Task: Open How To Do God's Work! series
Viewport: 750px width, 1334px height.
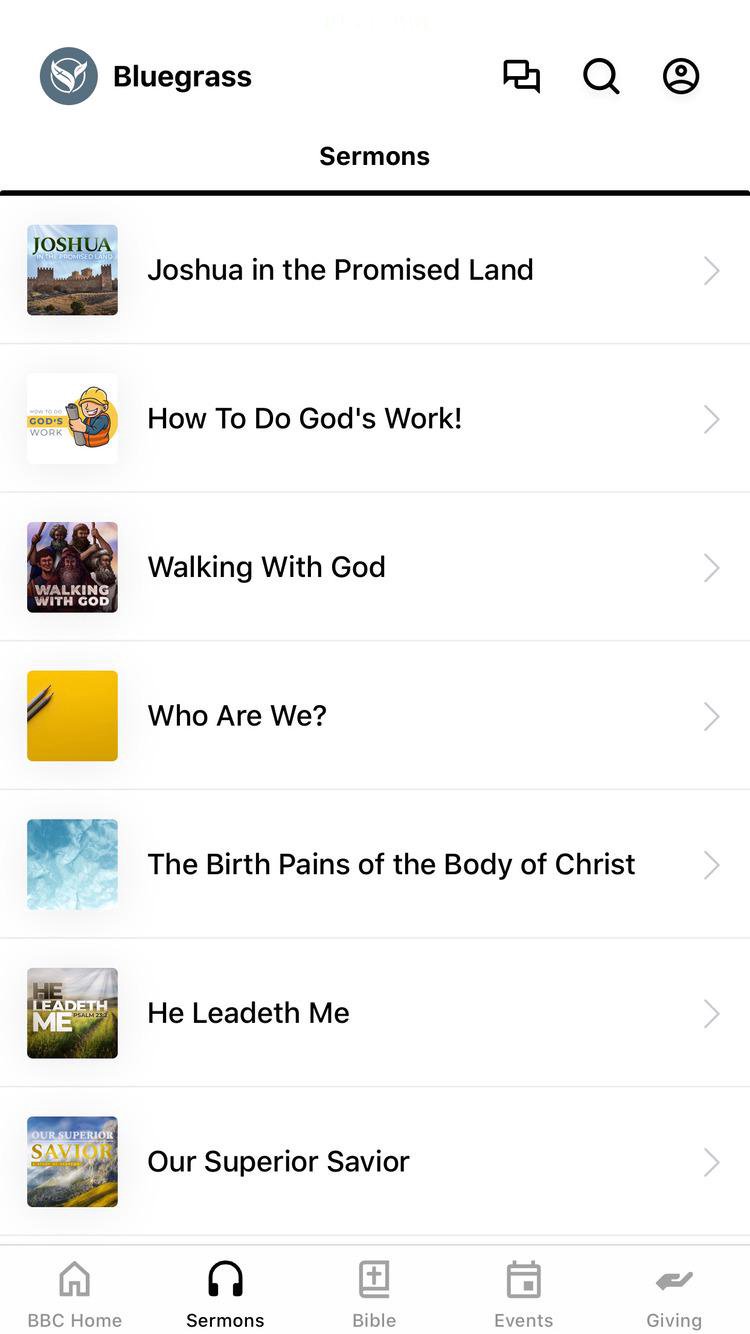Action: (x=305, y=418)
